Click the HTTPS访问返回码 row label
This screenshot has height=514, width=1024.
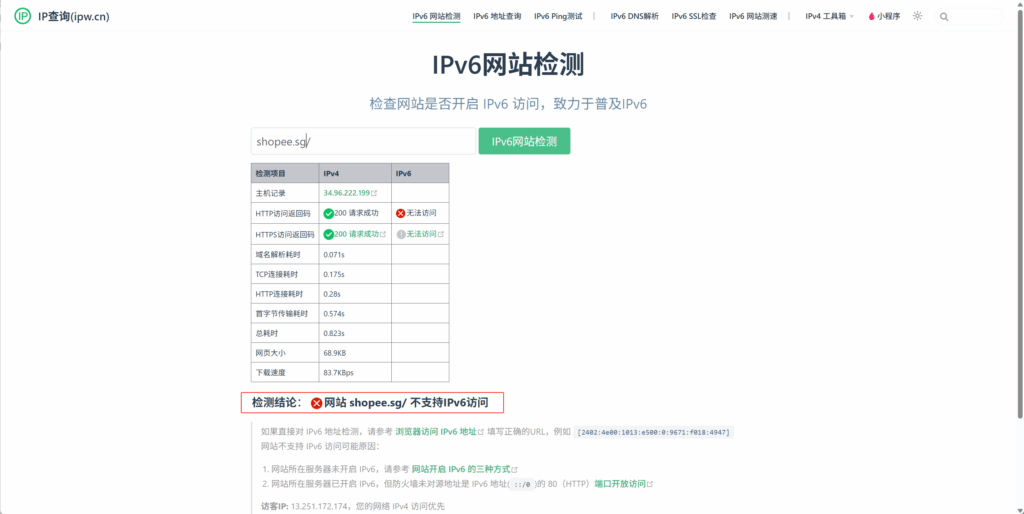285,234
